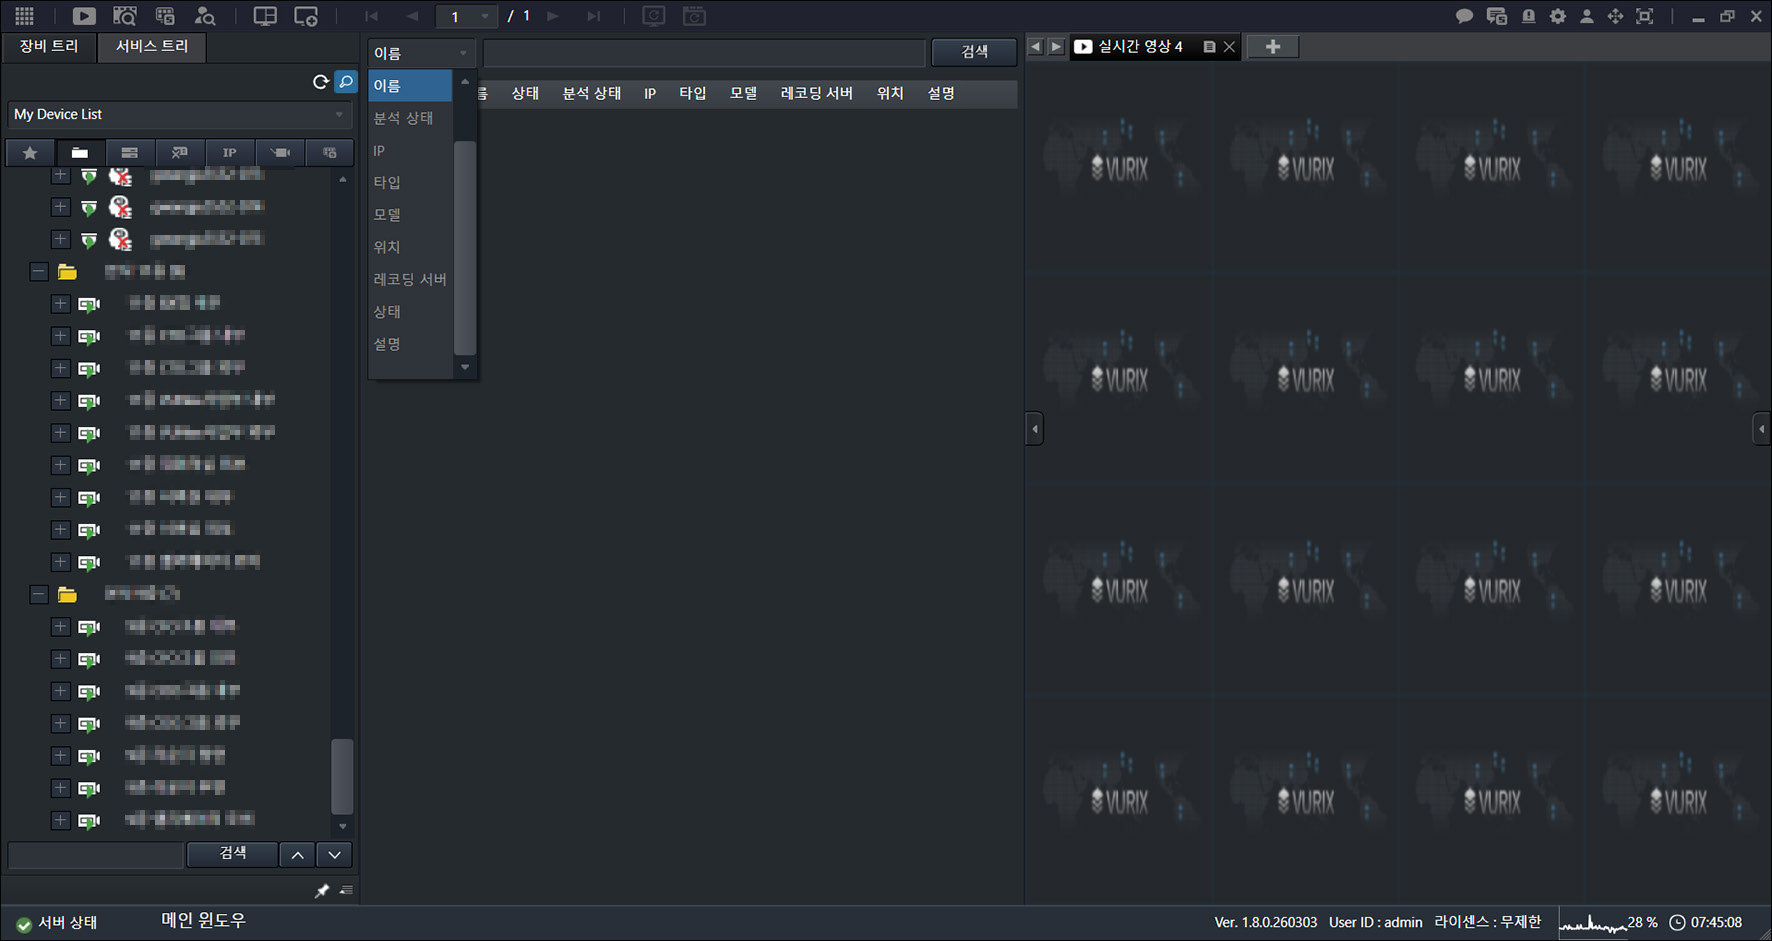This screenshot has width=1772, height=941.
Task: Click the search keyword input field
Action: pos(704,53)
